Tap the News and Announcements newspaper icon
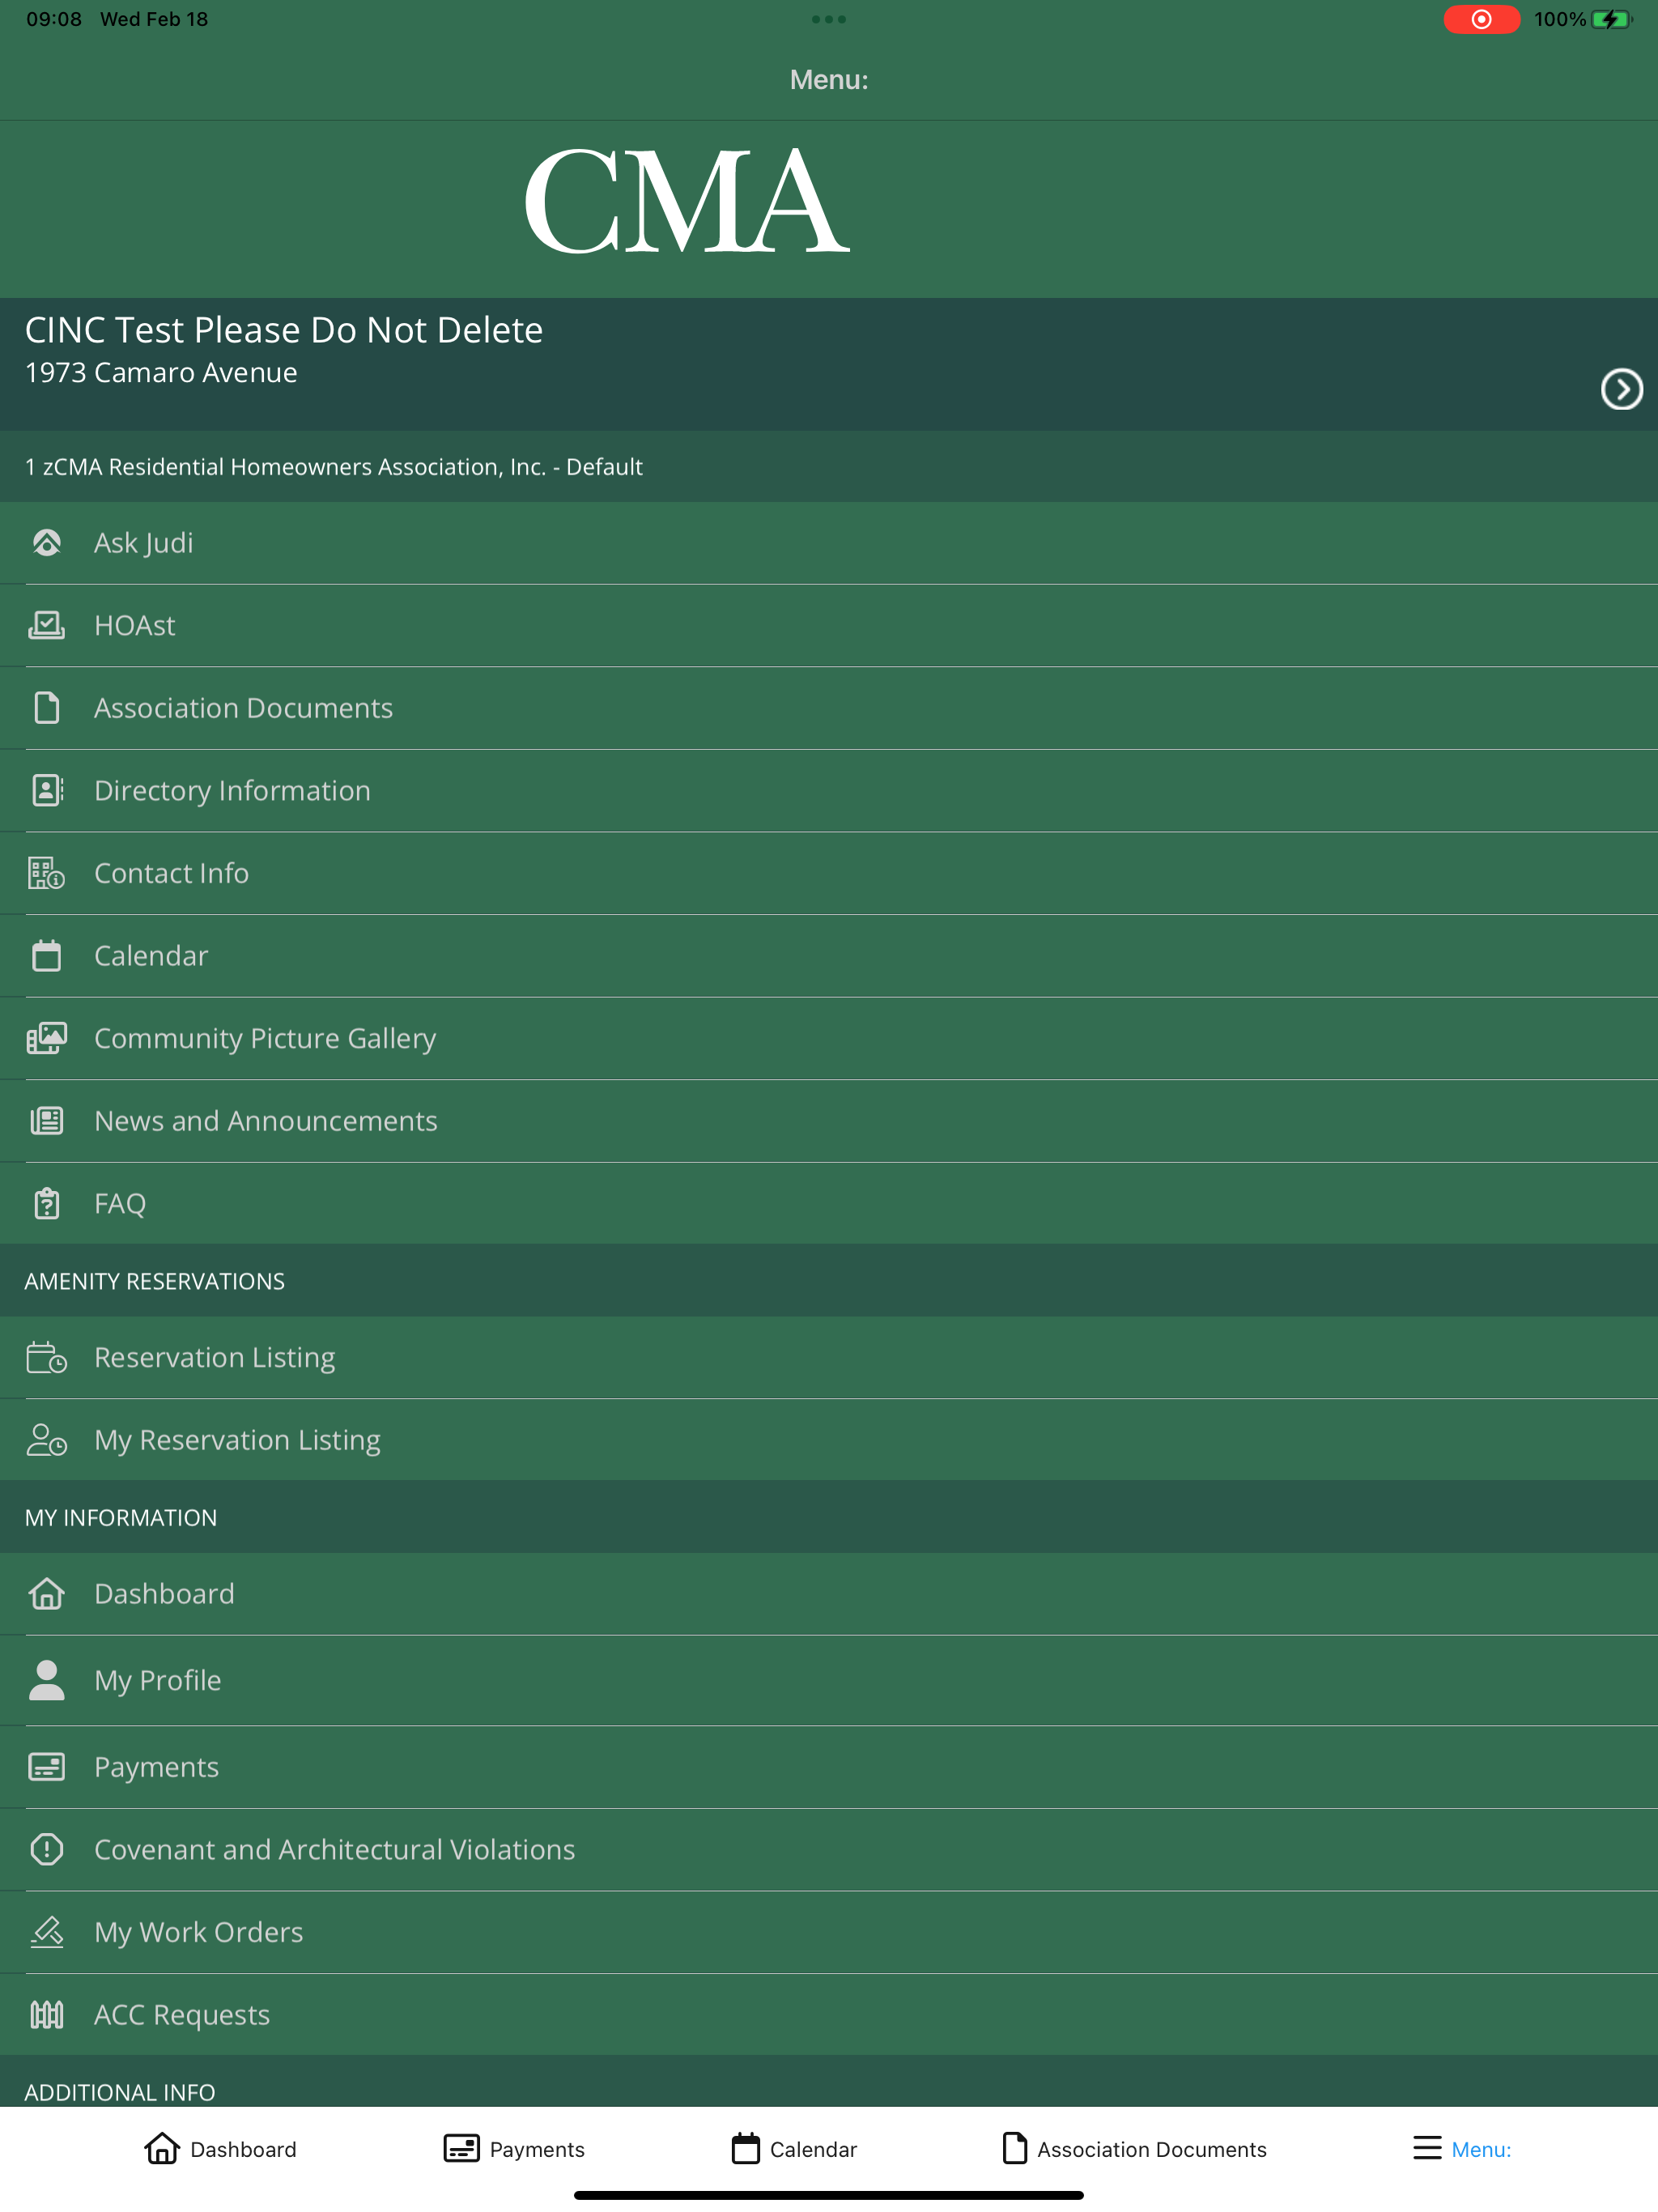The width and height of the screenshot is (1658, 2212). (47, 1120)
